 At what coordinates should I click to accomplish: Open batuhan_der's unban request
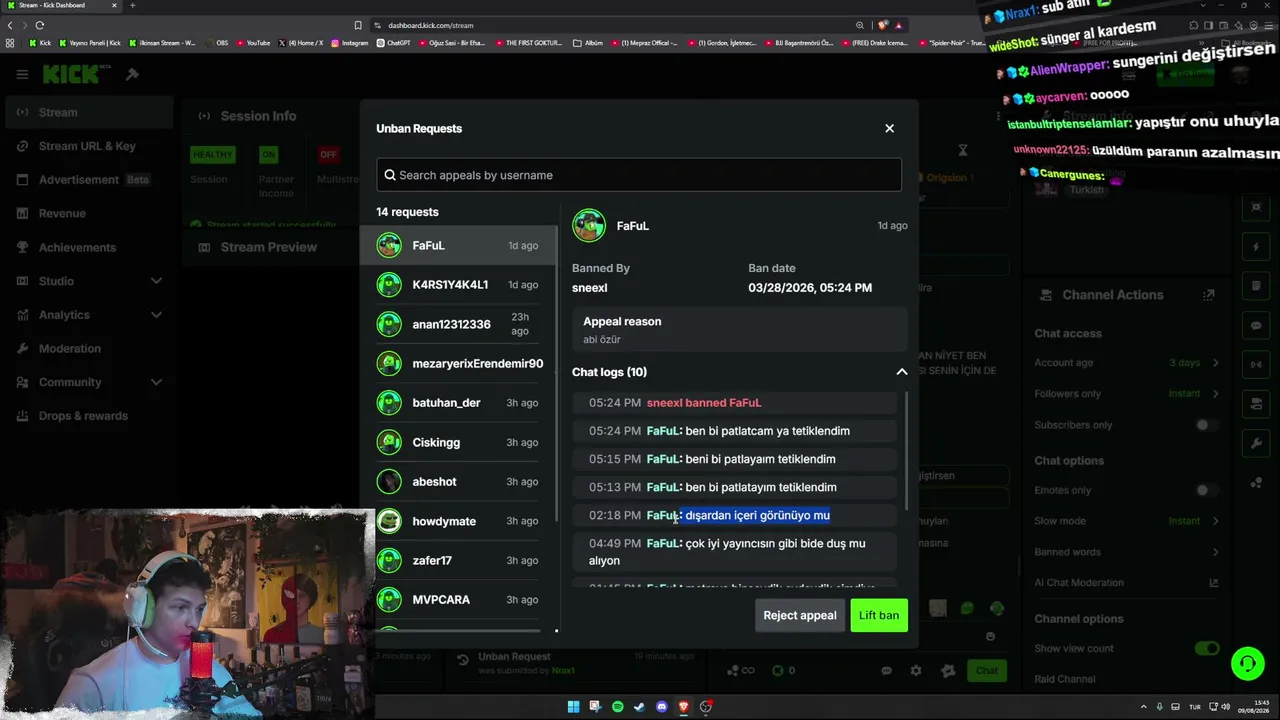pos(458,403)
